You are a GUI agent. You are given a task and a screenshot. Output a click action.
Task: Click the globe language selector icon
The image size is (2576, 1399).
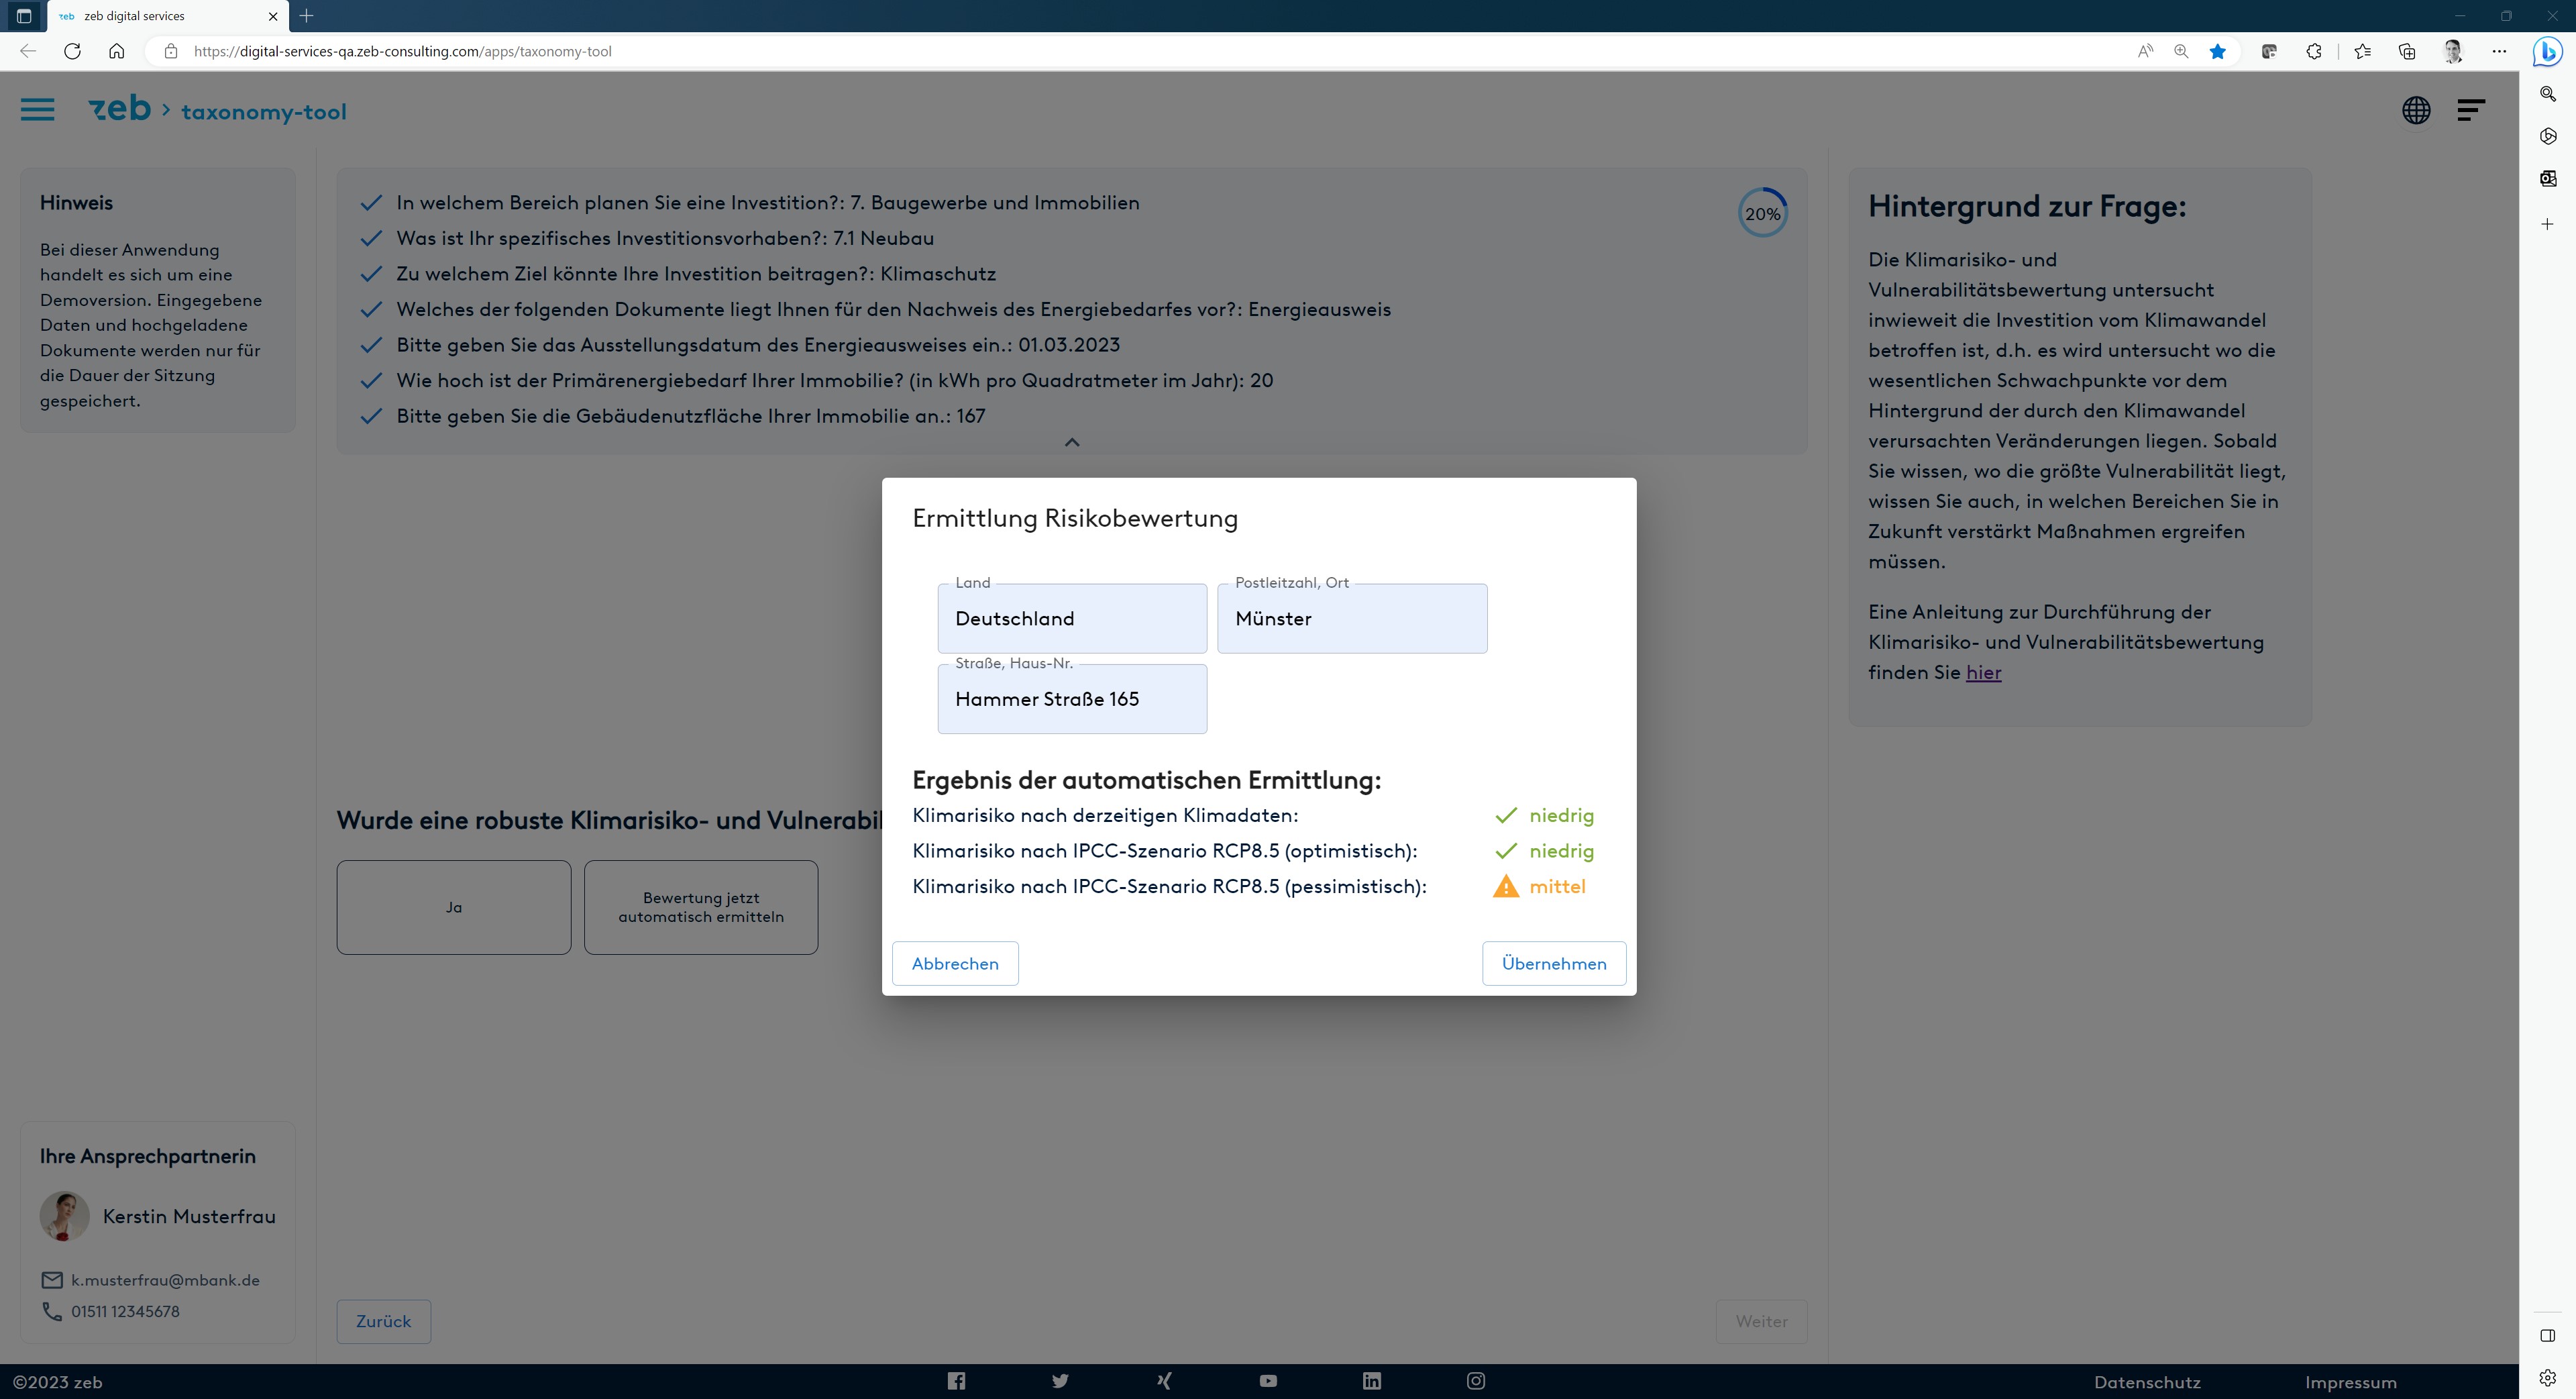[x=2416, y=110]
